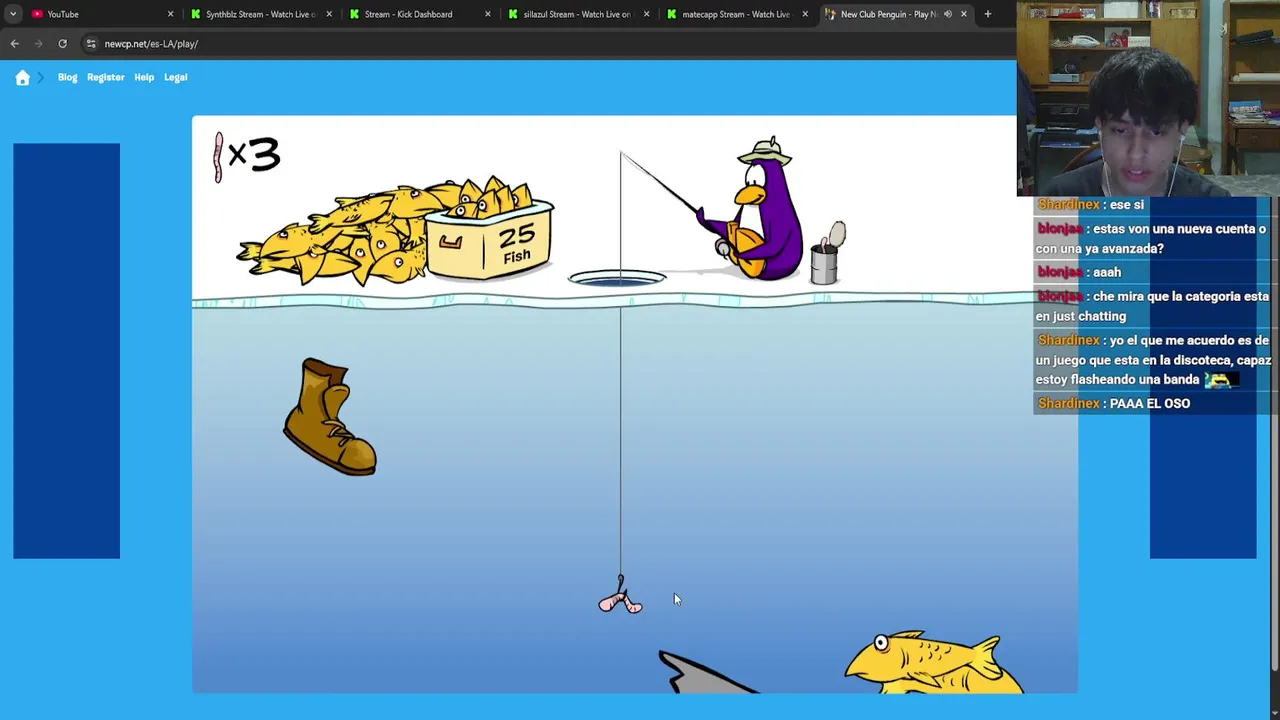Switch to the Synthblz Stream tab
The width and height of the screenshot is (1280, 720).
[260, 14]
